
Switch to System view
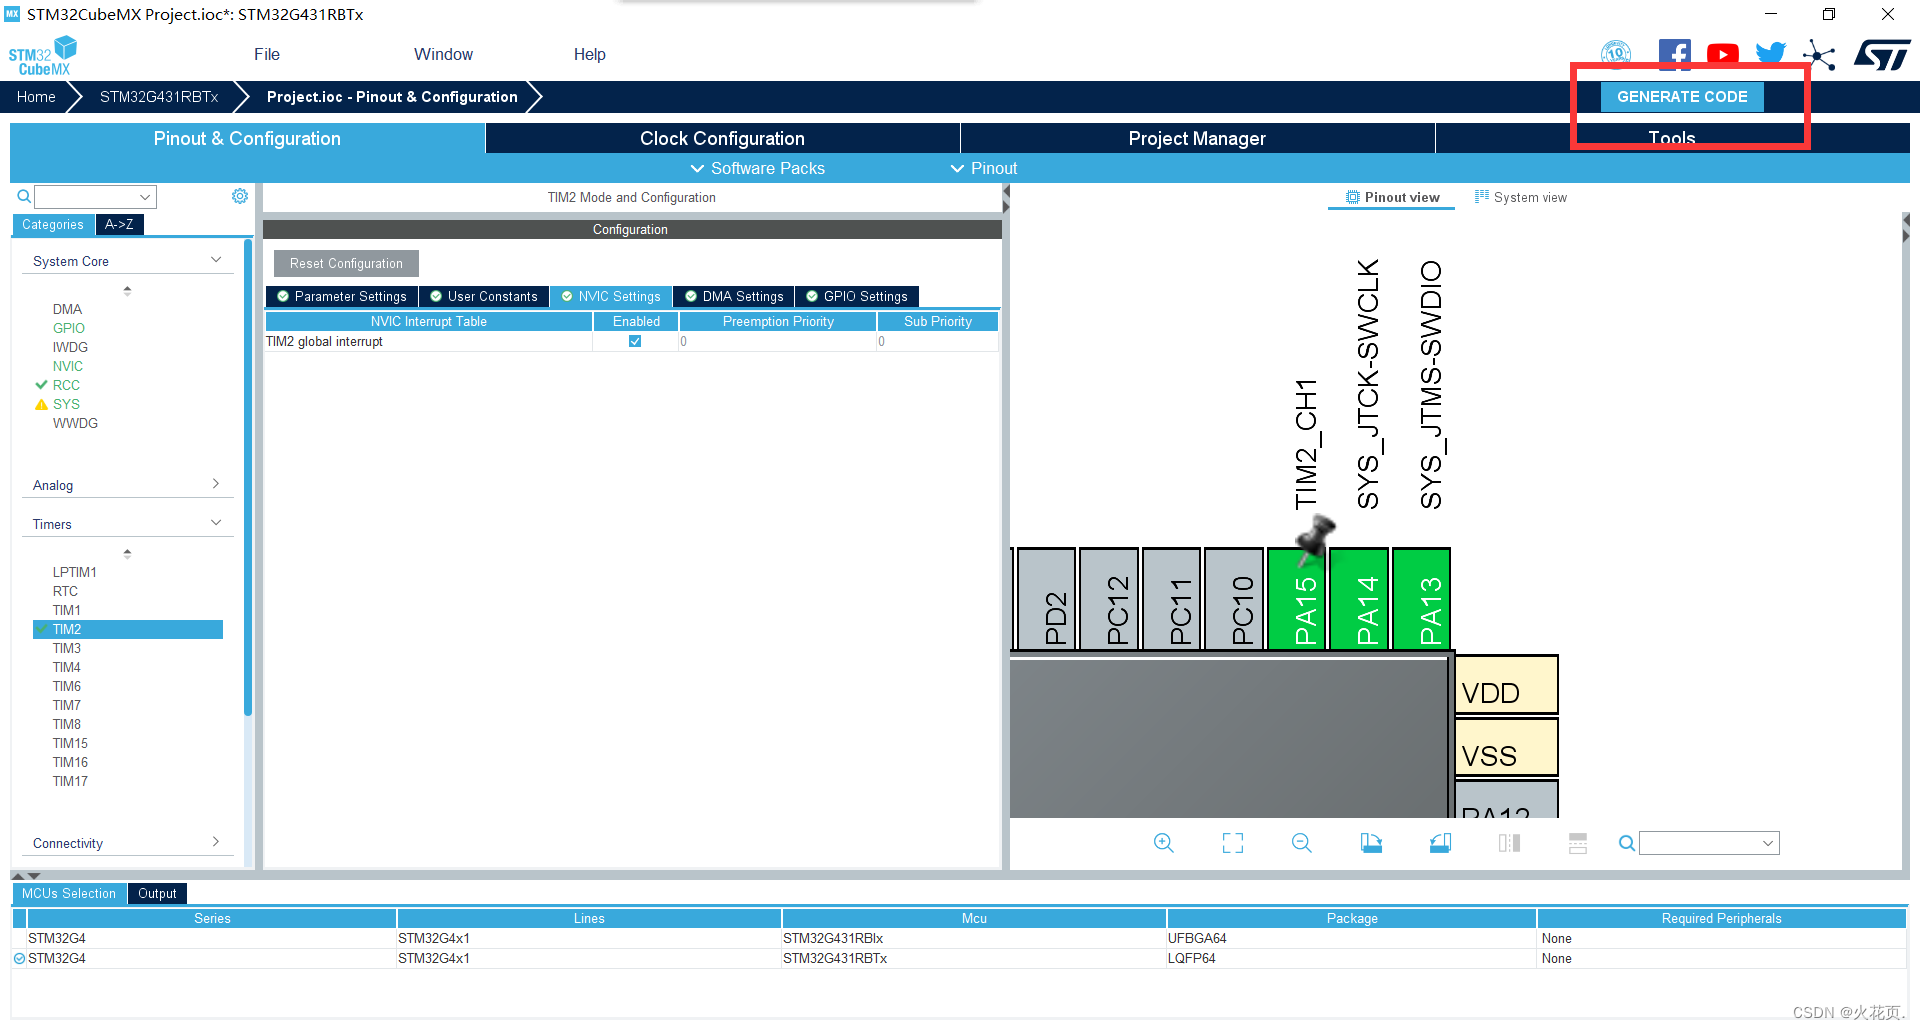[x=1521, y=197]
